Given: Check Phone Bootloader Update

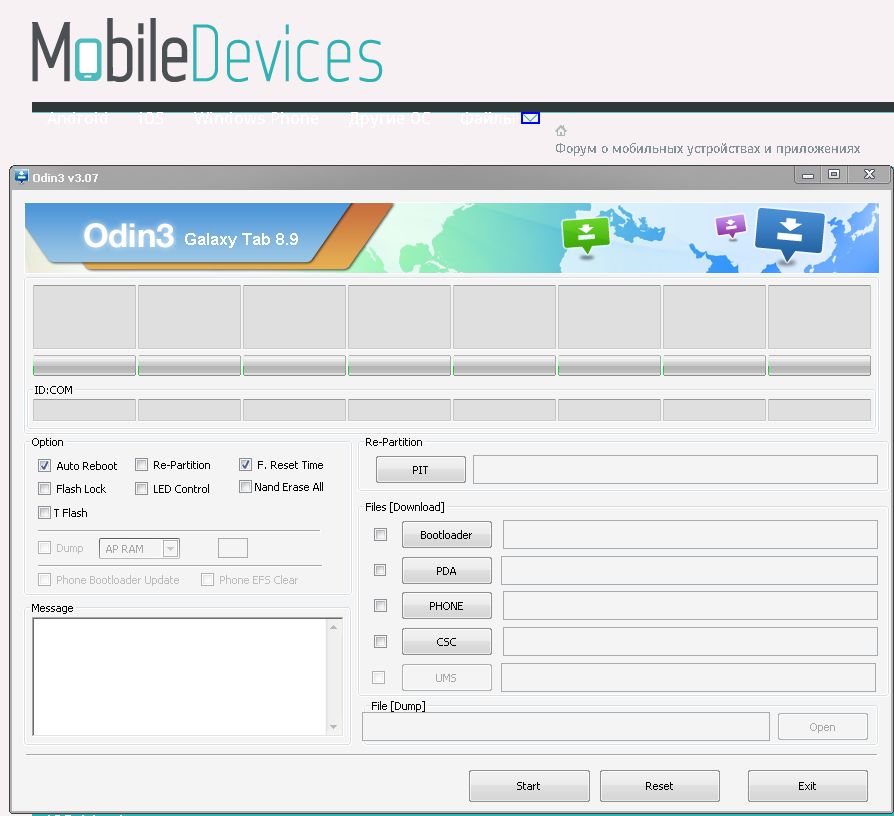Looking at the screenshot, I should pyautogui.click(x=44, y=580).
